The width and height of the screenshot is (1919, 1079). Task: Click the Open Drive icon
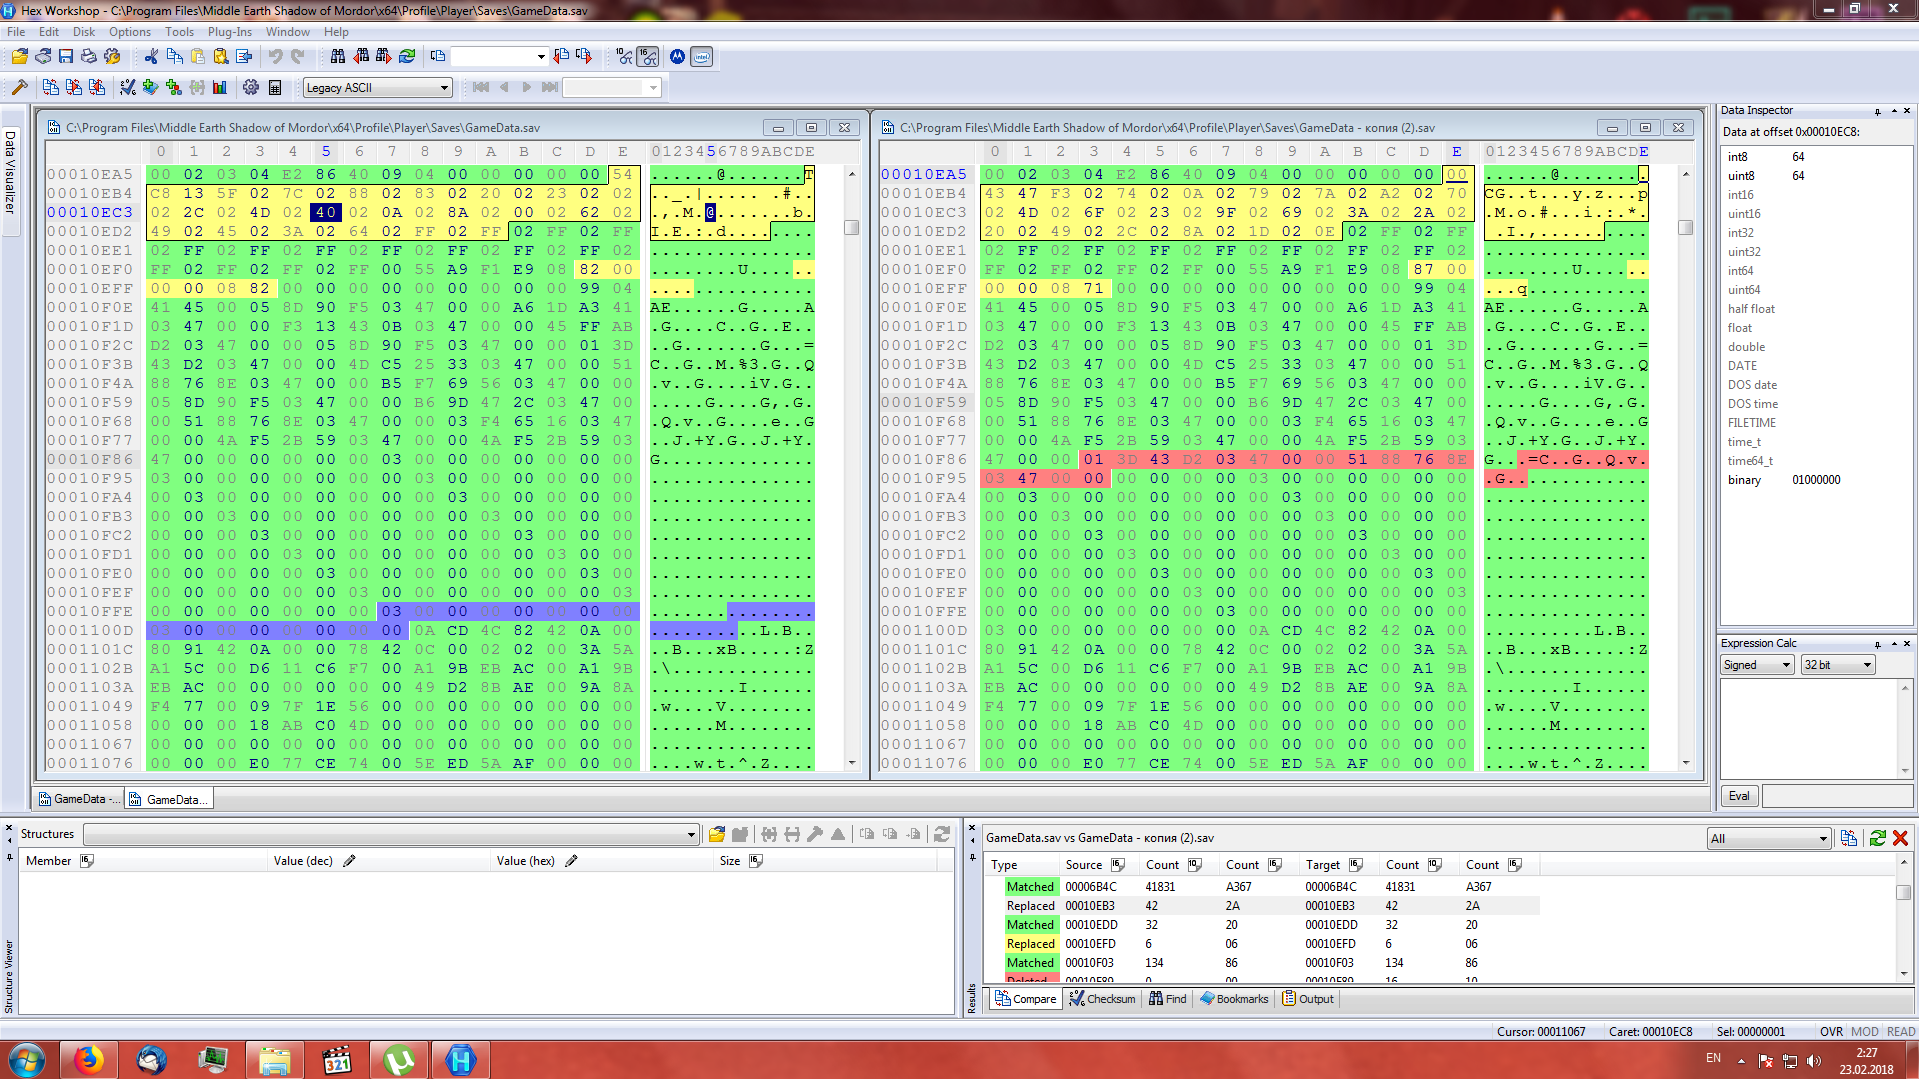43,57
